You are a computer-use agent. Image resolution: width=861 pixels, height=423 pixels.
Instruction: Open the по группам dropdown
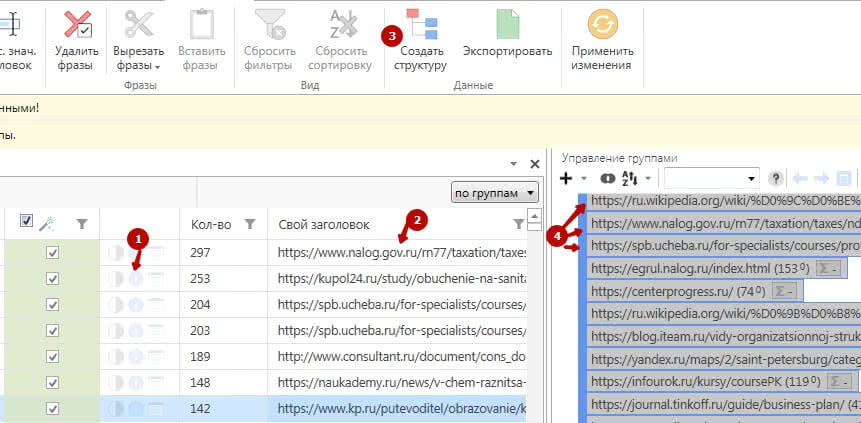coord(494,193)
